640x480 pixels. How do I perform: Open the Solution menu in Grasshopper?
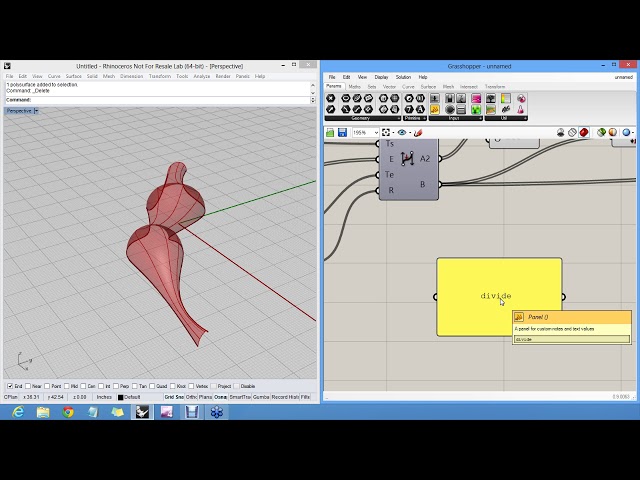tap(403, 77)
